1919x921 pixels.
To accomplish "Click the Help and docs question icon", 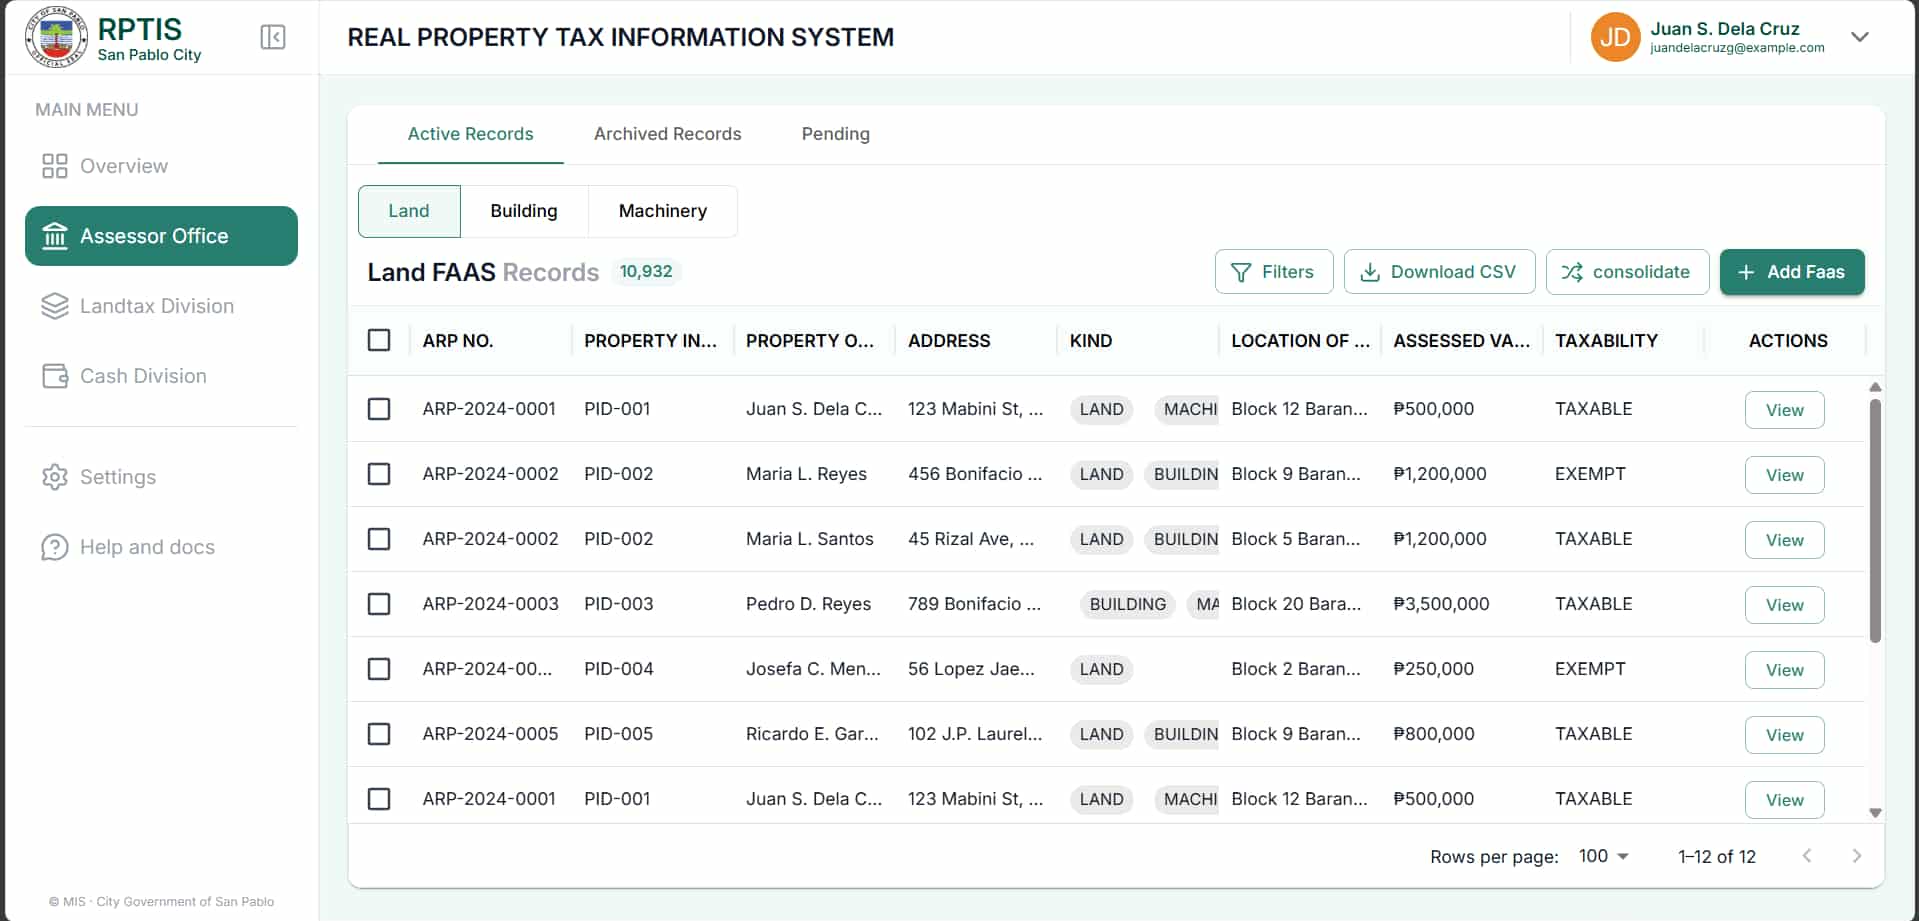I will 55,547.
